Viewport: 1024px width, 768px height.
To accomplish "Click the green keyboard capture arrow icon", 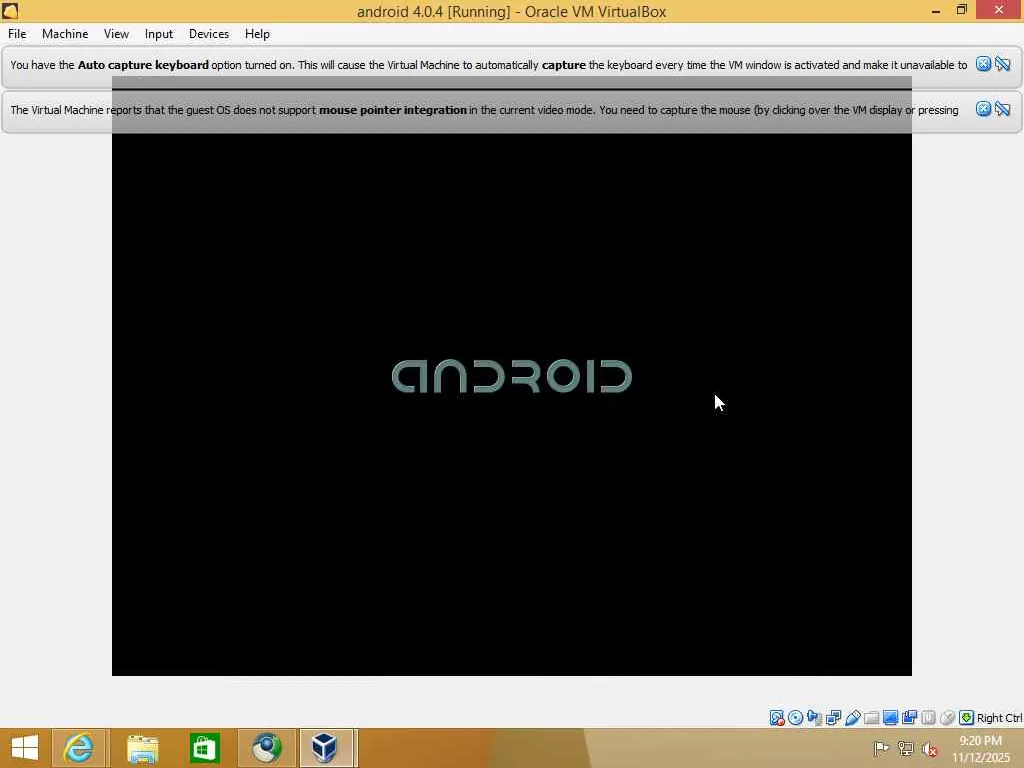I will pos(967,718).
